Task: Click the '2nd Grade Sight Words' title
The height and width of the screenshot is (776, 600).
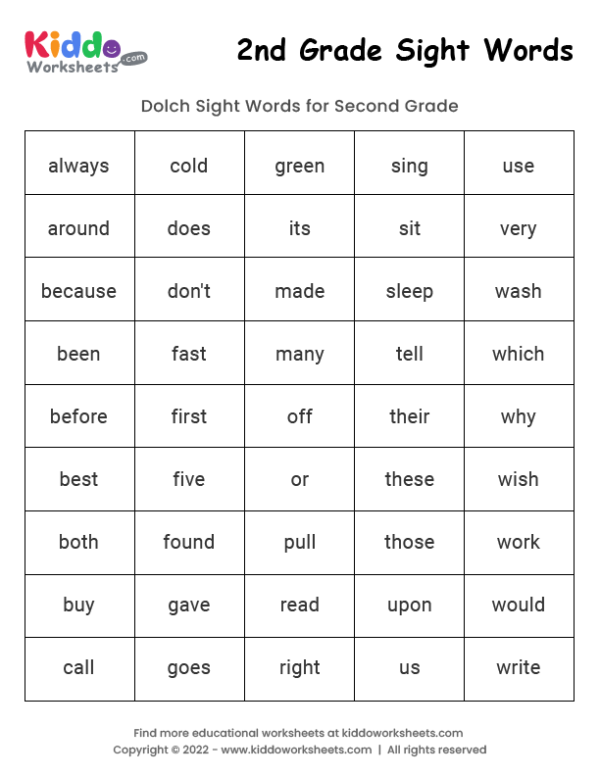Action: 405,50
